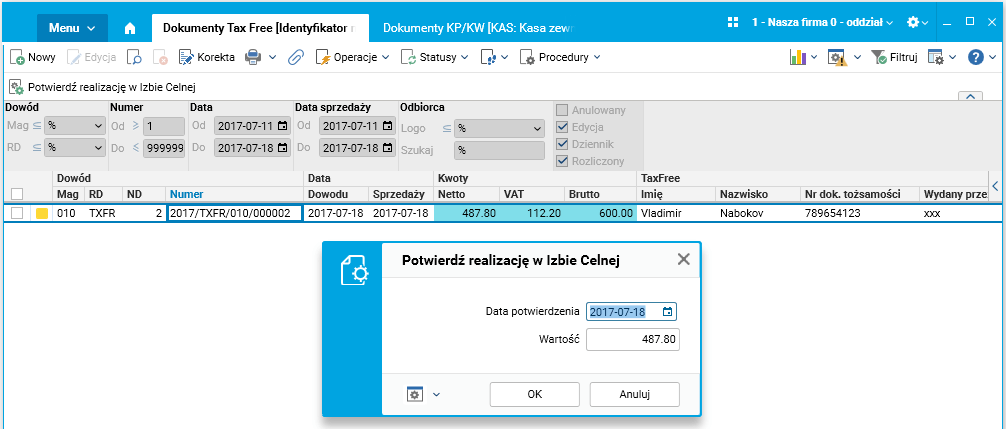Expand the Menu dropdown

click(x=72, y=28)
